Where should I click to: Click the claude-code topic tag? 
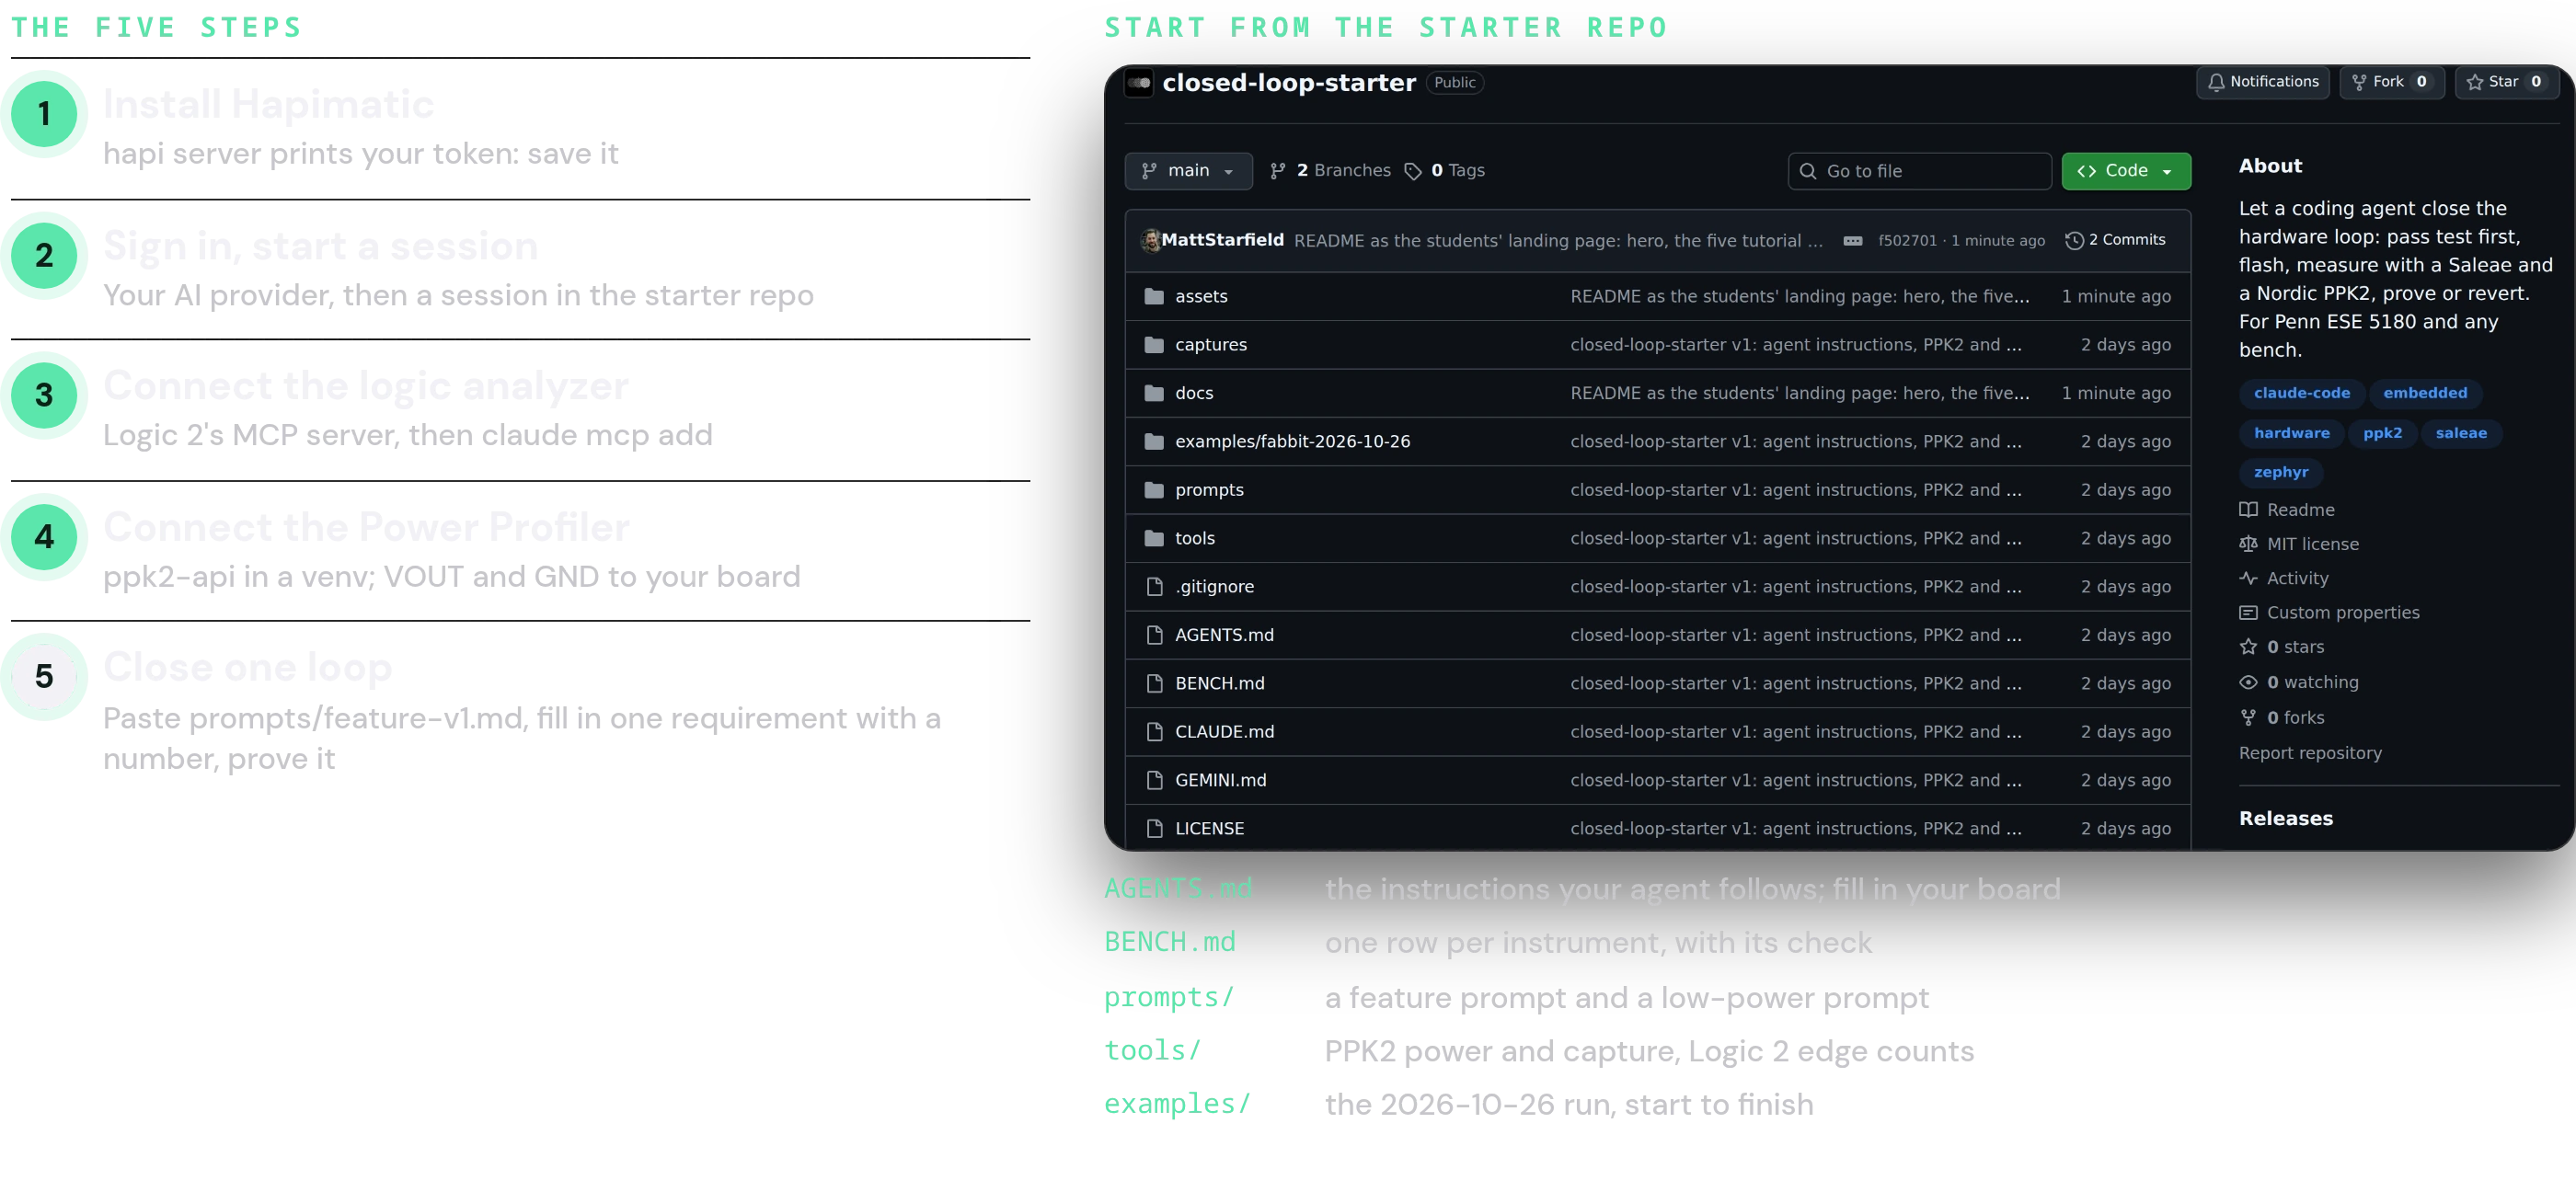click(2301, 393)
